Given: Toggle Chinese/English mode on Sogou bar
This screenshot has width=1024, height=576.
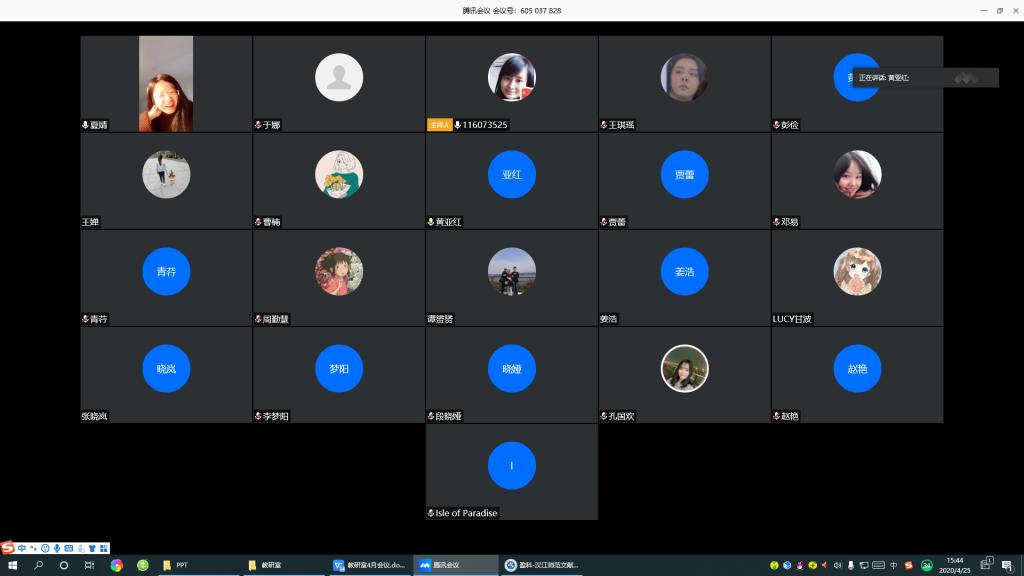Looking at the screenshot, I should point(22,548).
